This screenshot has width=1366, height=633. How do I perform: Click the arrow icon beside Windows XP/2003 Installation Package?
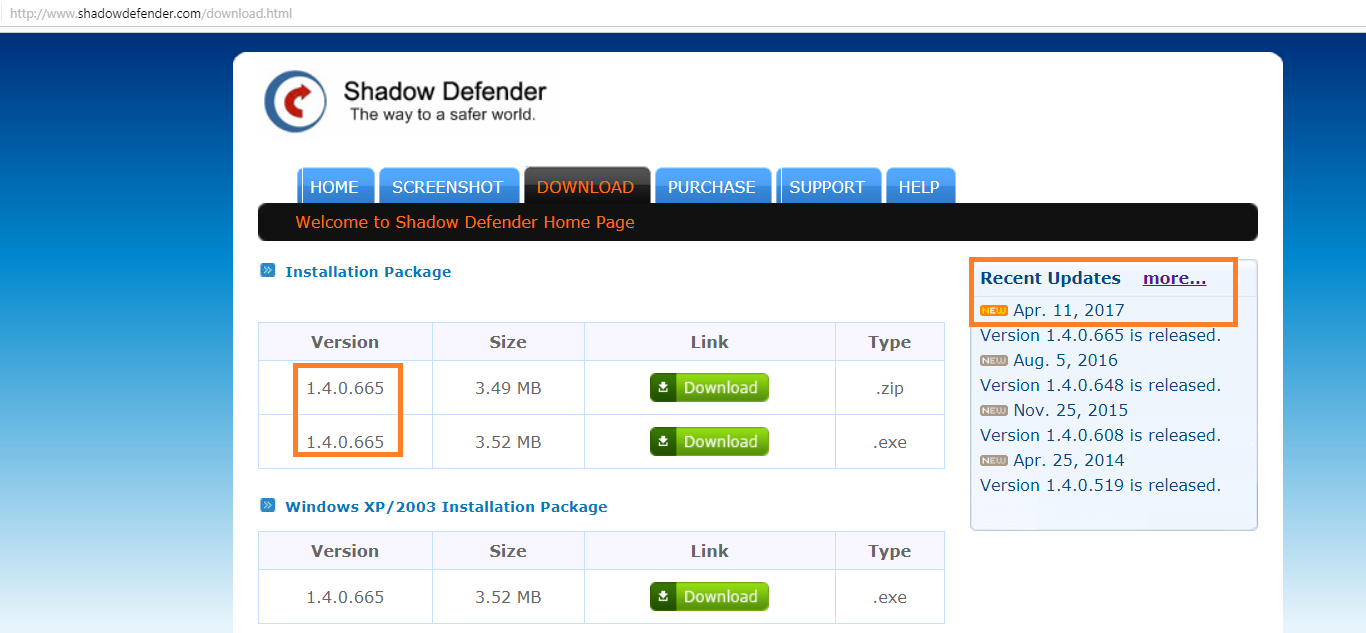(268, 505)
